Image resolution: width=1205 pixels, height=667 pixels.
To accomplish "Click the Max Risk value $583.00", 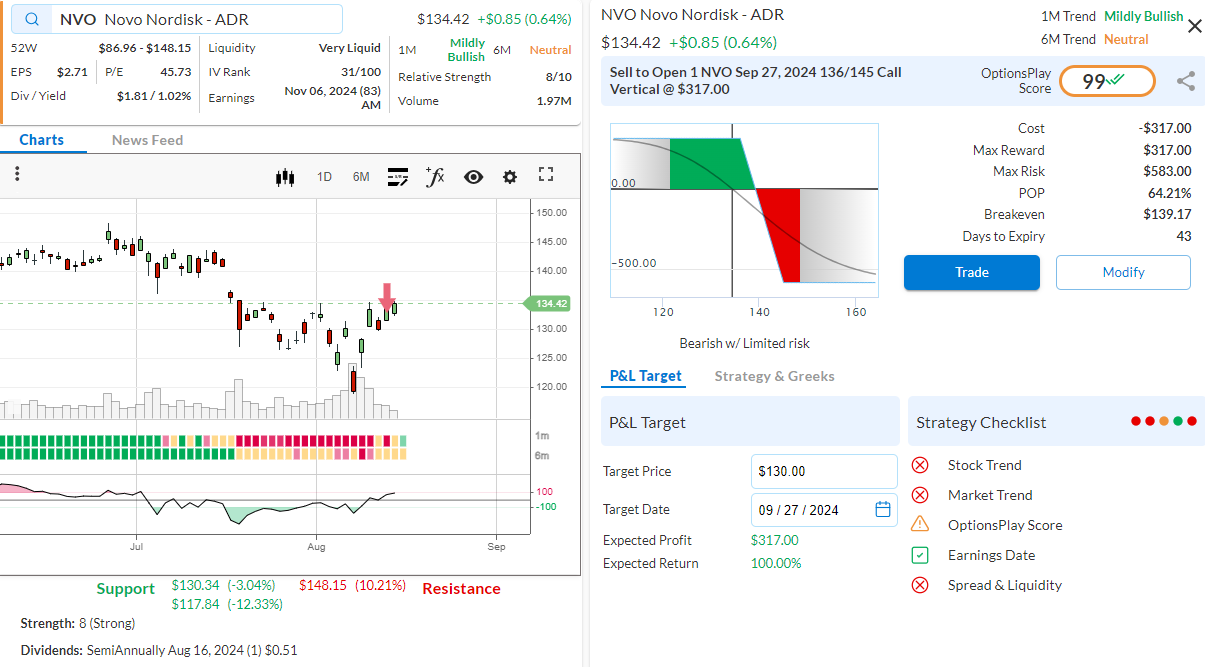I will click(1167, 171).
